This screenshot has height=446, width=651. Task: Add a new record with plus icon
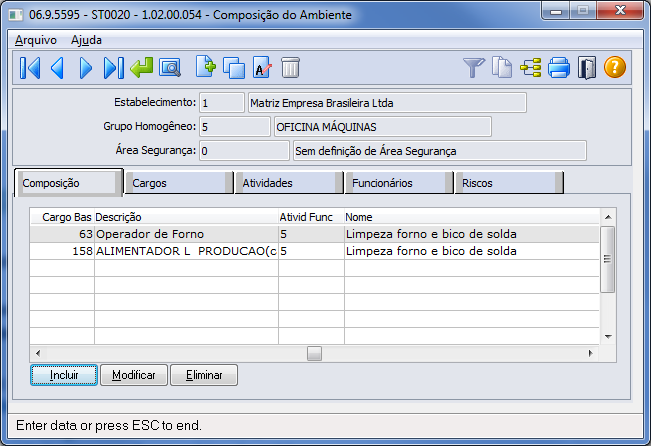click(x=206, y=67)
